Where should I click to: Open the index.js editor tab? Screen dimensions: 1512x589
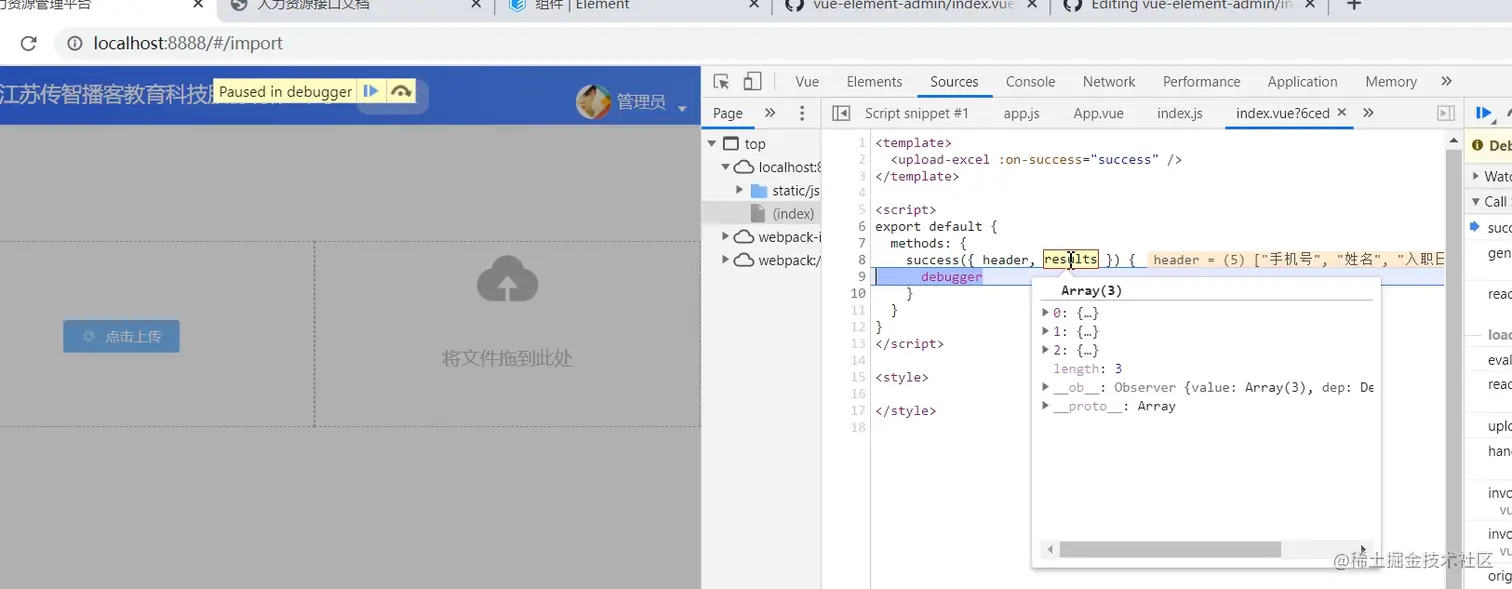[x=1180, y=113]
